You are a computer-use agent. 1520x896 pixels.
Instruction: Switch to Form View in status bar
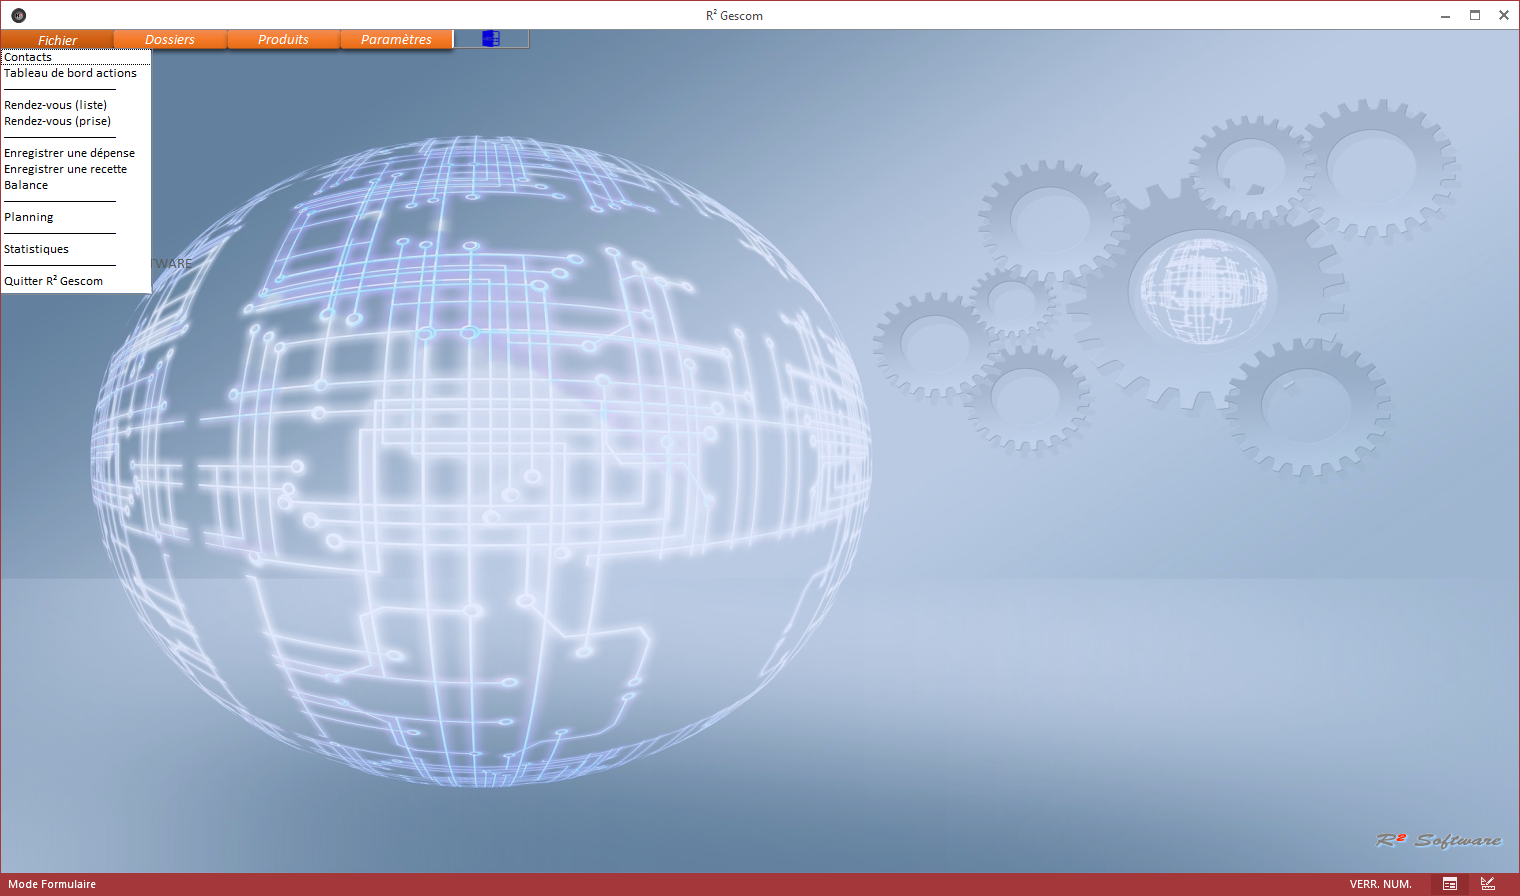click(x=1449, y=884)
